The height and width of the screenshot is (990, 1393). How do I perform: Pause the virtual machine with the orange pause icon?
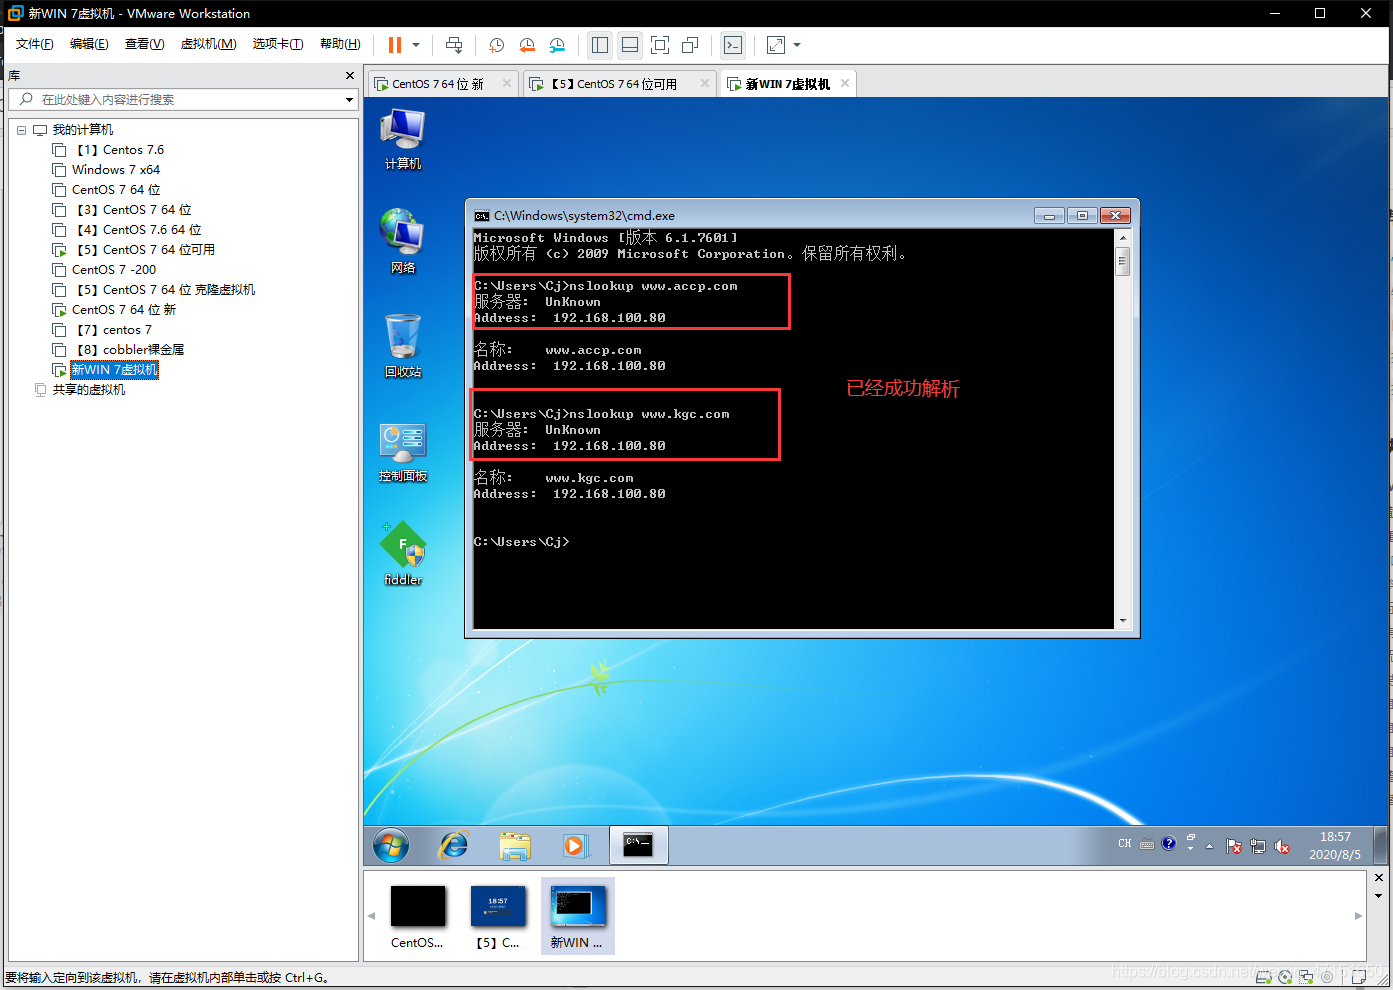(x=395, y=45)
